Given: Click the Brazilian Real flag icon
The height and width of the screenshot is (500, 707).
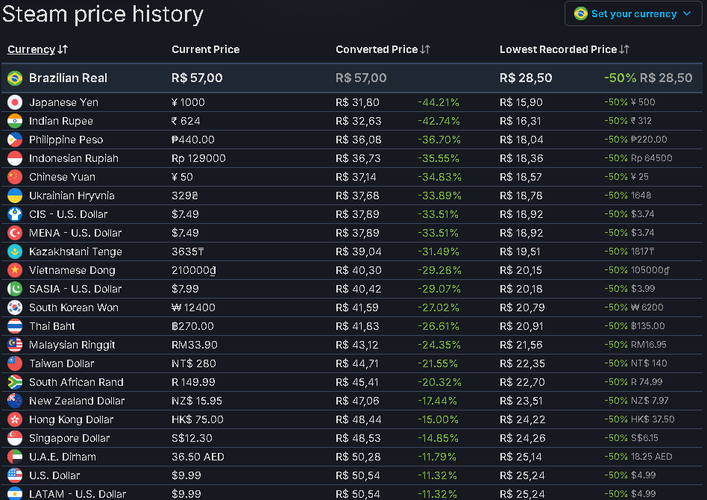Looking at the screenshot, I should coord(15,78).
